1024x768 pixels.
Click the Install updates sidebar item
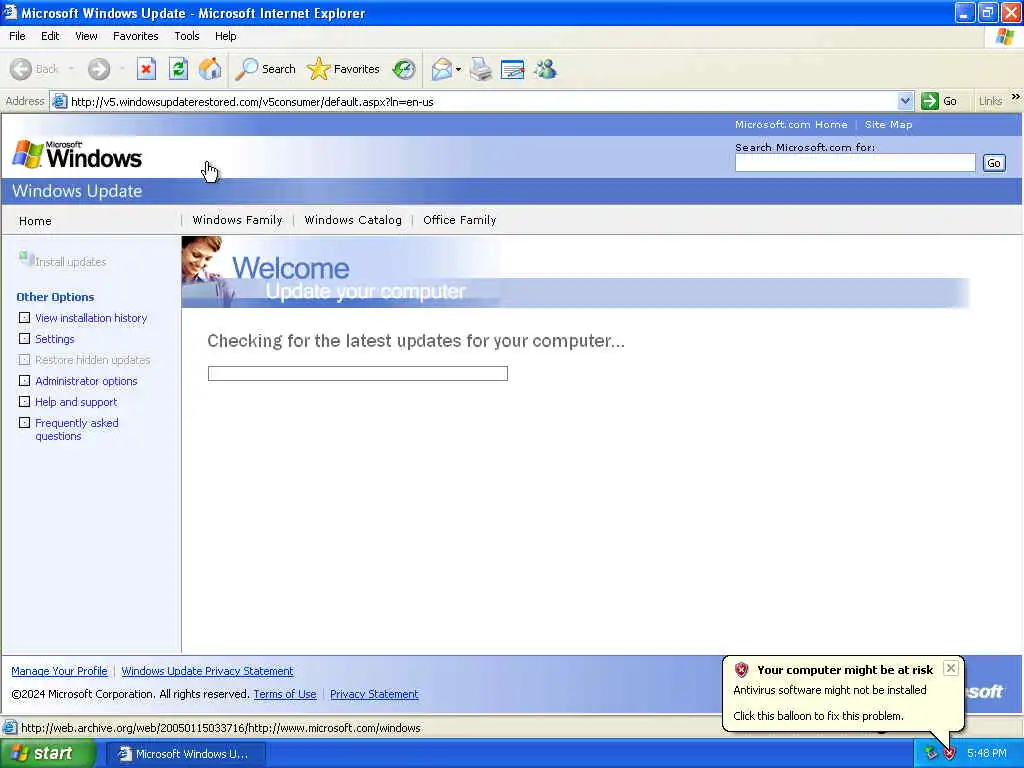click(63, 261)
